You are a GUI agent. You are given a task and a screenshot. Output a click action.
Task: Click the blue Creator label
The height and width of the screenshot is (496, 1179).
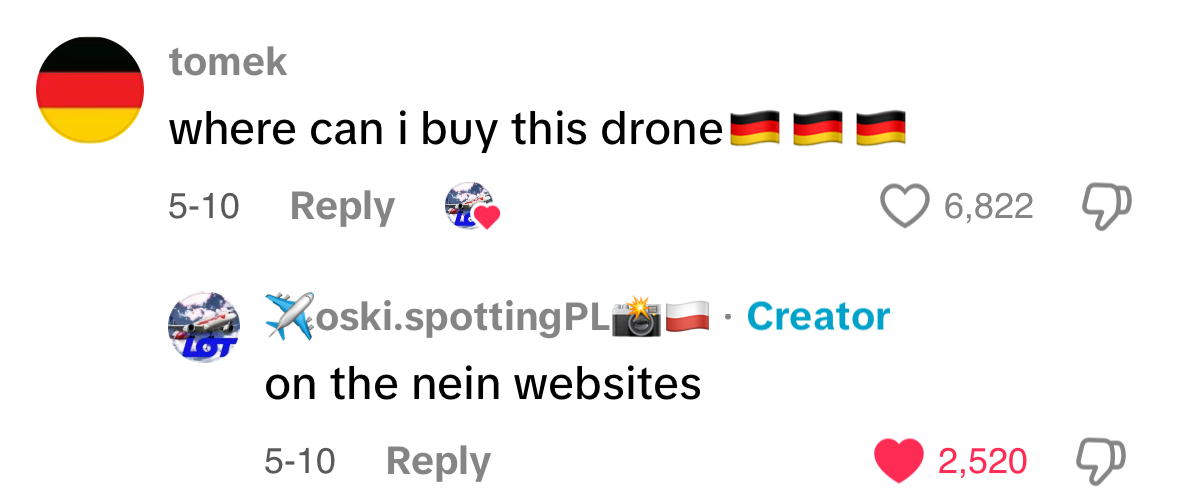point(818,316)
